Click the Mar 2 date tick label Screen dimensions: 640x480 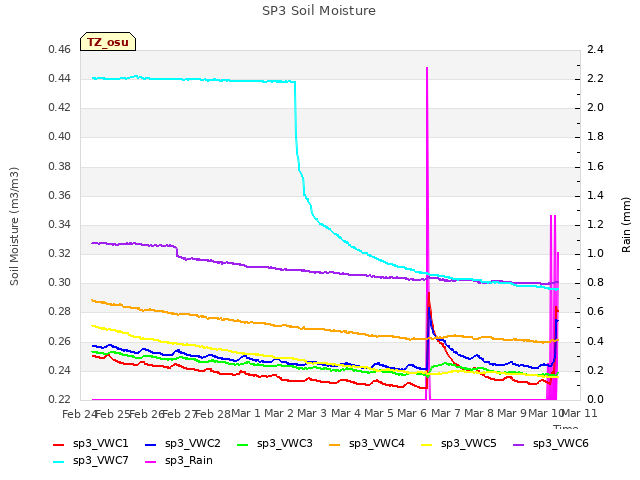click(279, 413)
